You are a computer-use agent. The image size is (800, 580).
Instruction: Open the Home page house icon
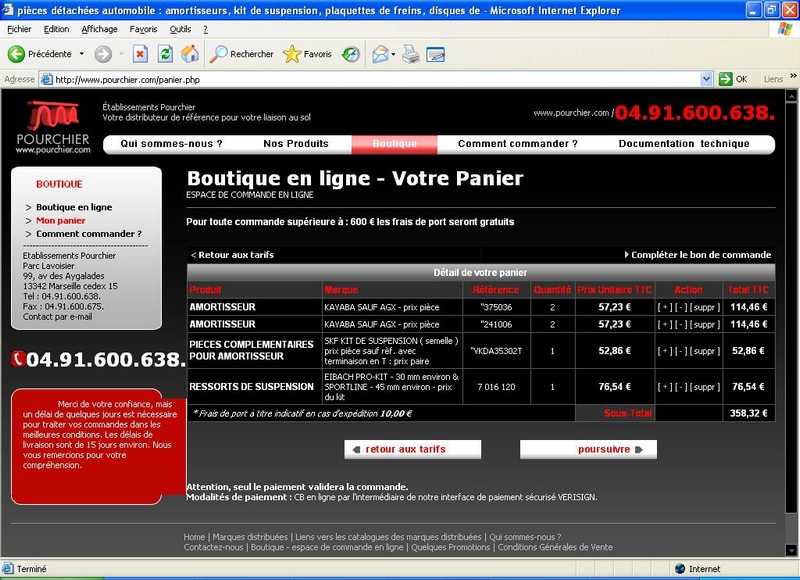[190, 54]
